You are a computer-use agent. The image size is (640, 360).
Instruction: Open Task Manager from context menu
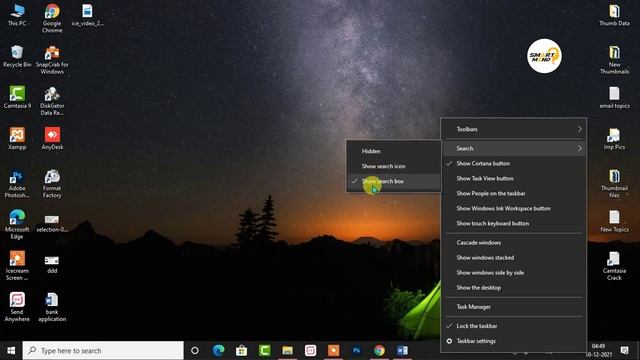(x=514, y=307)
